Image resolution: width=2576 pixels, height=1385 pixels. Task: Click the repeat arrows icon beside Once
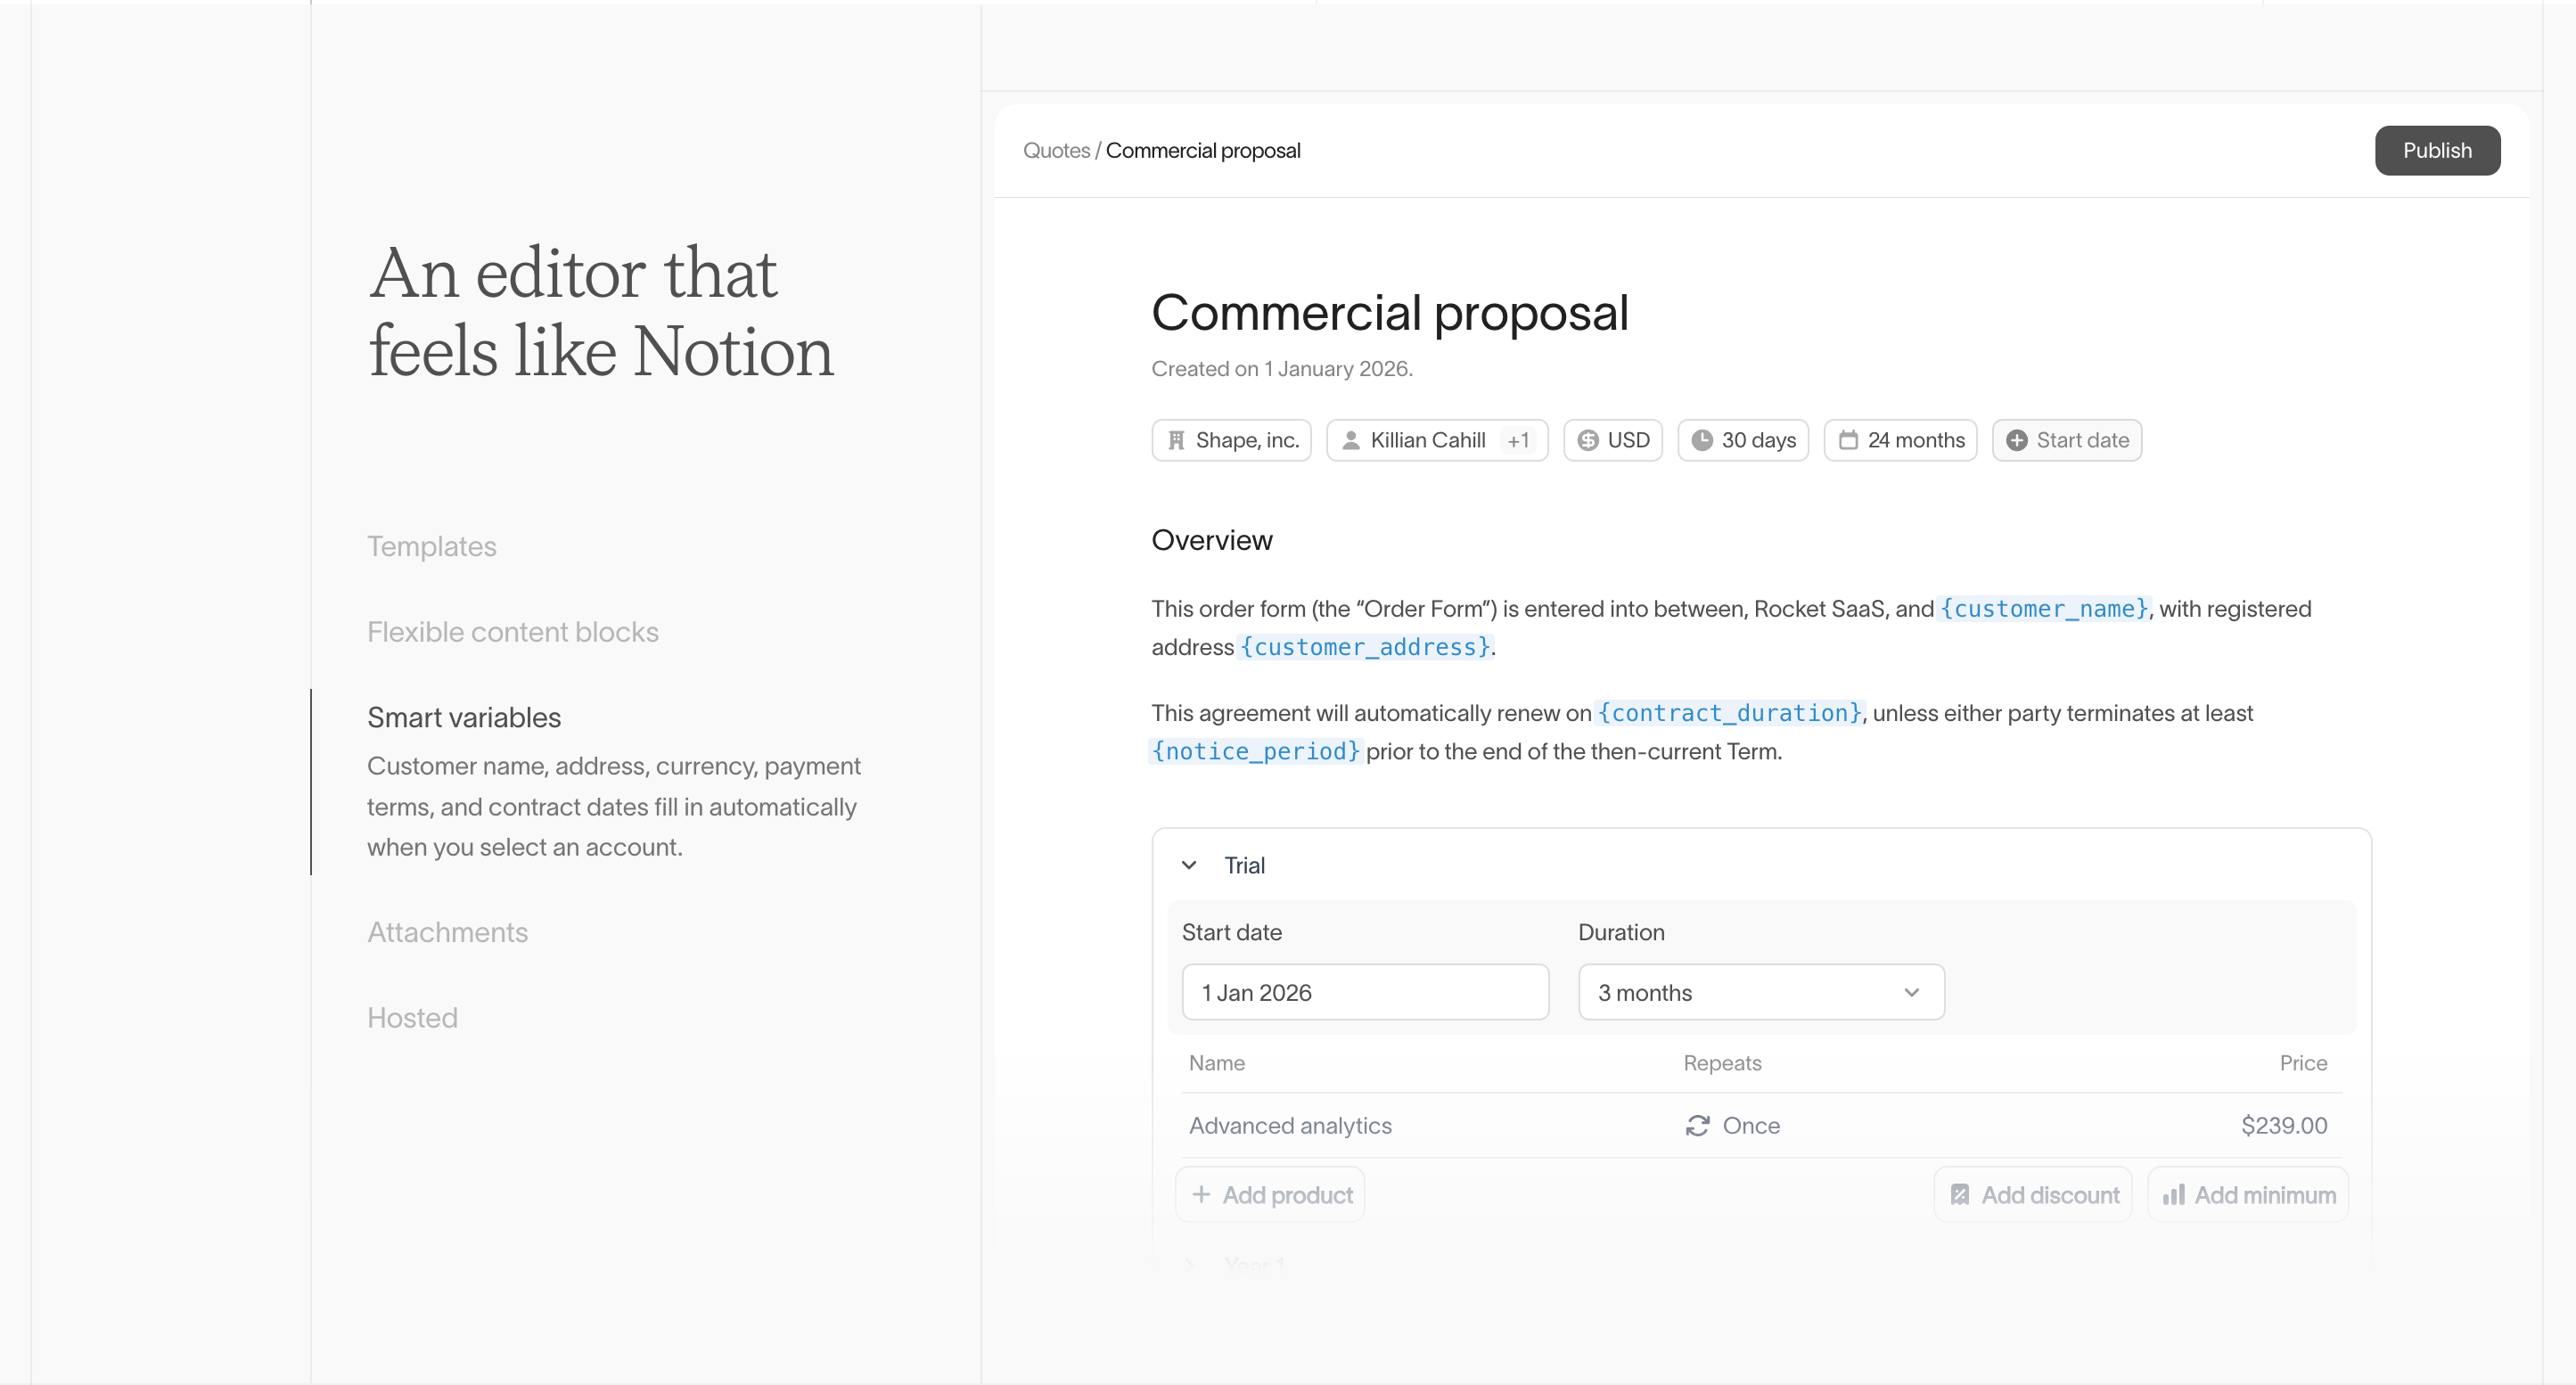coord(1698,1126)
